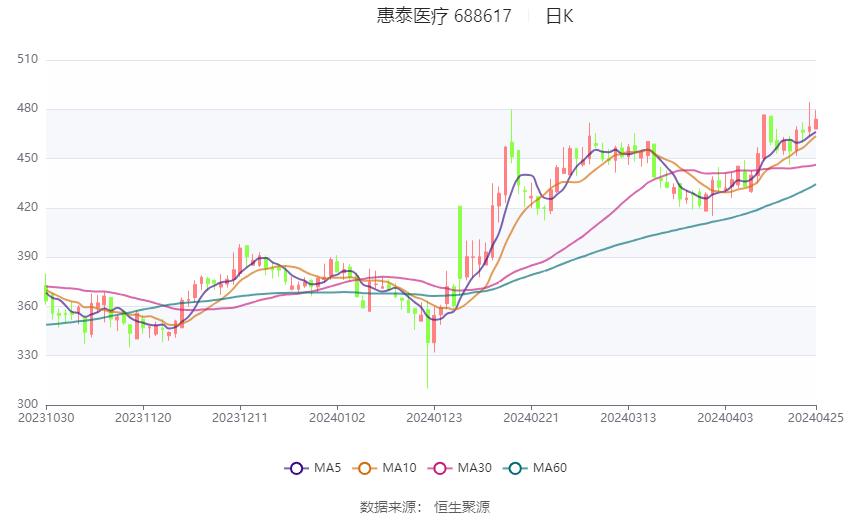Click the MA10 legend label text

pos(399,468)
